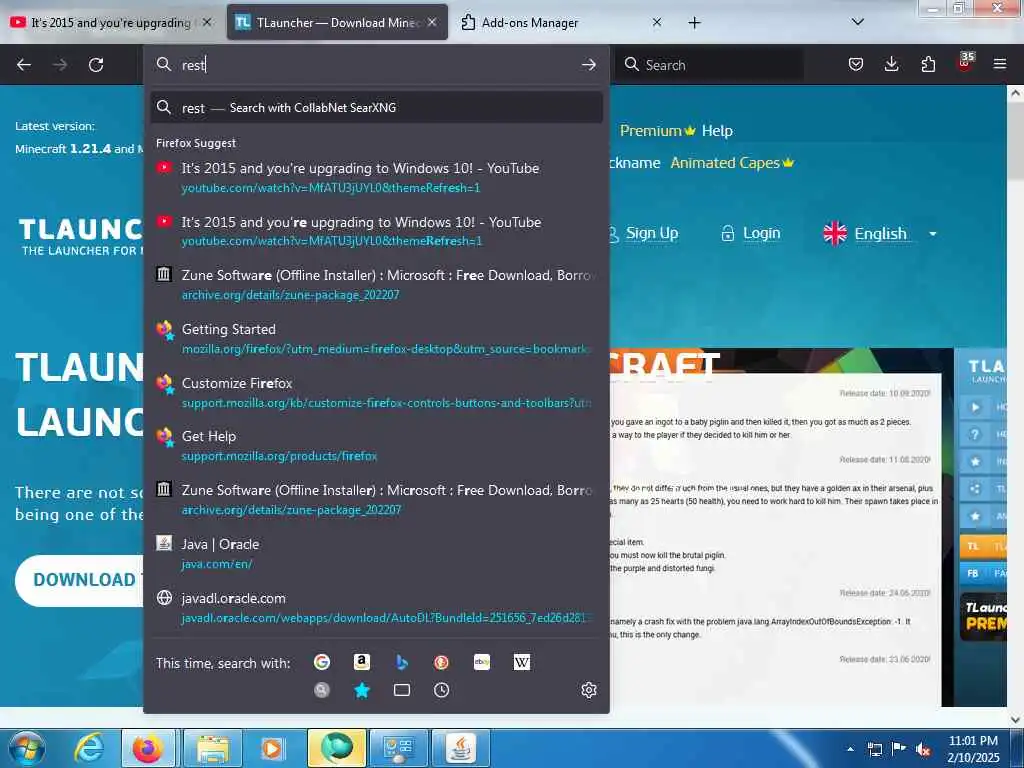Click the question mark icon in sidebar
Screen dimensions: 1024x768
coord(975,434)
